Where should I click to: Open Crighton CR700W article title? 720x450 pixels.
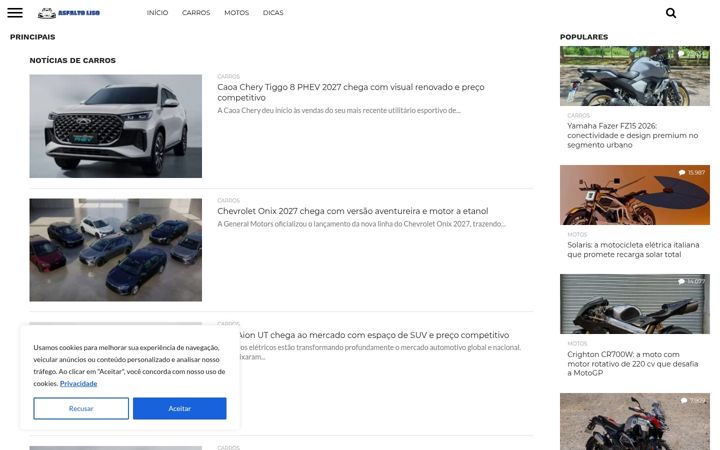coord(632,364)
